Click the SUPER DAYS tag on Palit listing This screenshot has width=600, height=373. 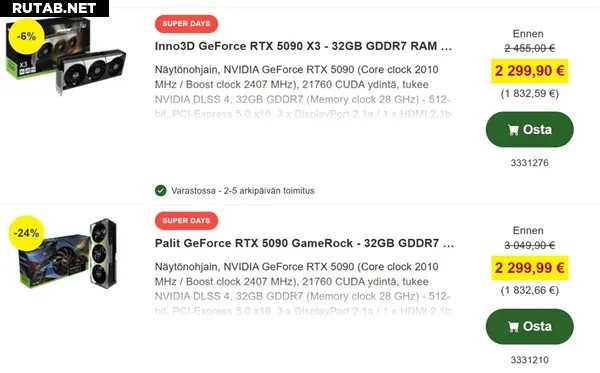pos(186,221)
